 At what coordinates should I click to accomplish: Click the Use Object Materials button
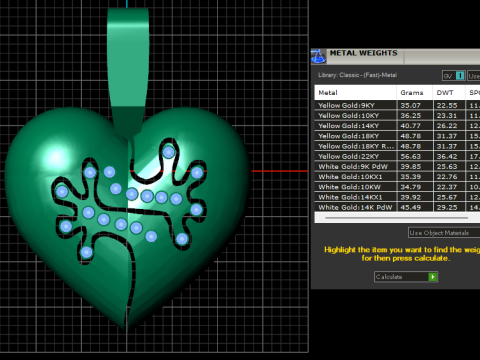coord(444,233)
